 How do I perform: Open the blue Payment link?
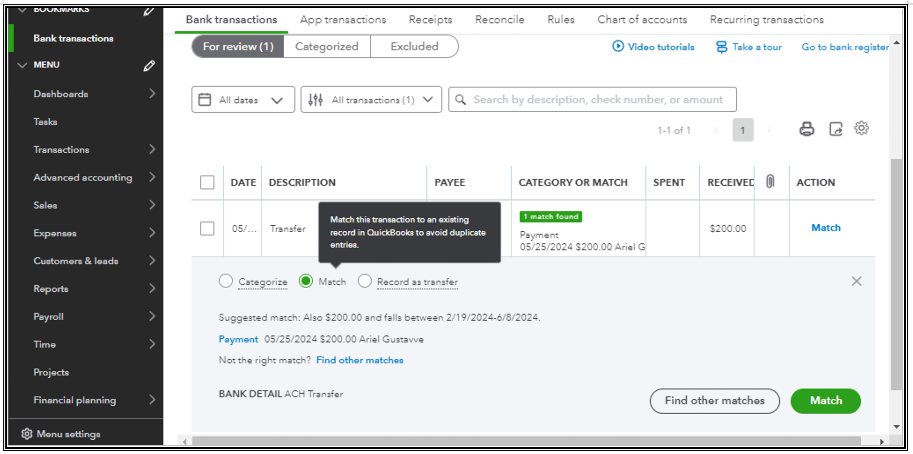238,339
